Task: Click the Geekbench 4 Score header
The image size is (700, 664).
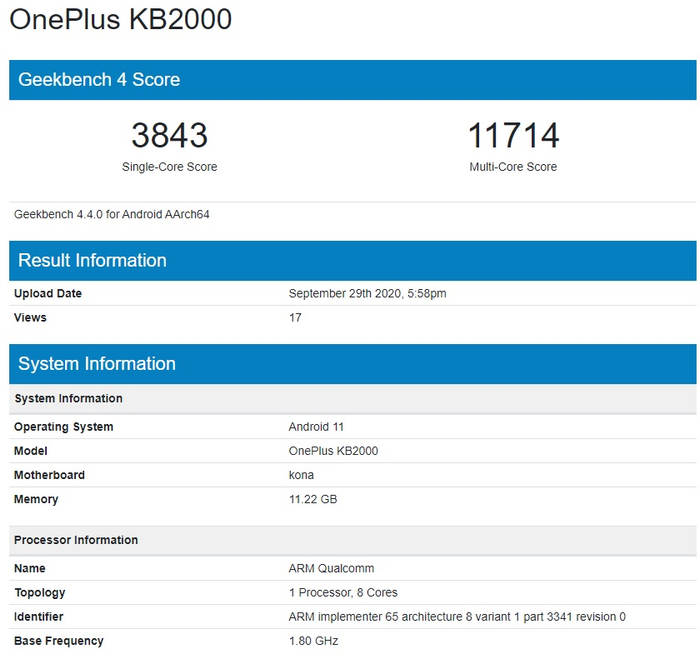Action: (x=99, y=80)
